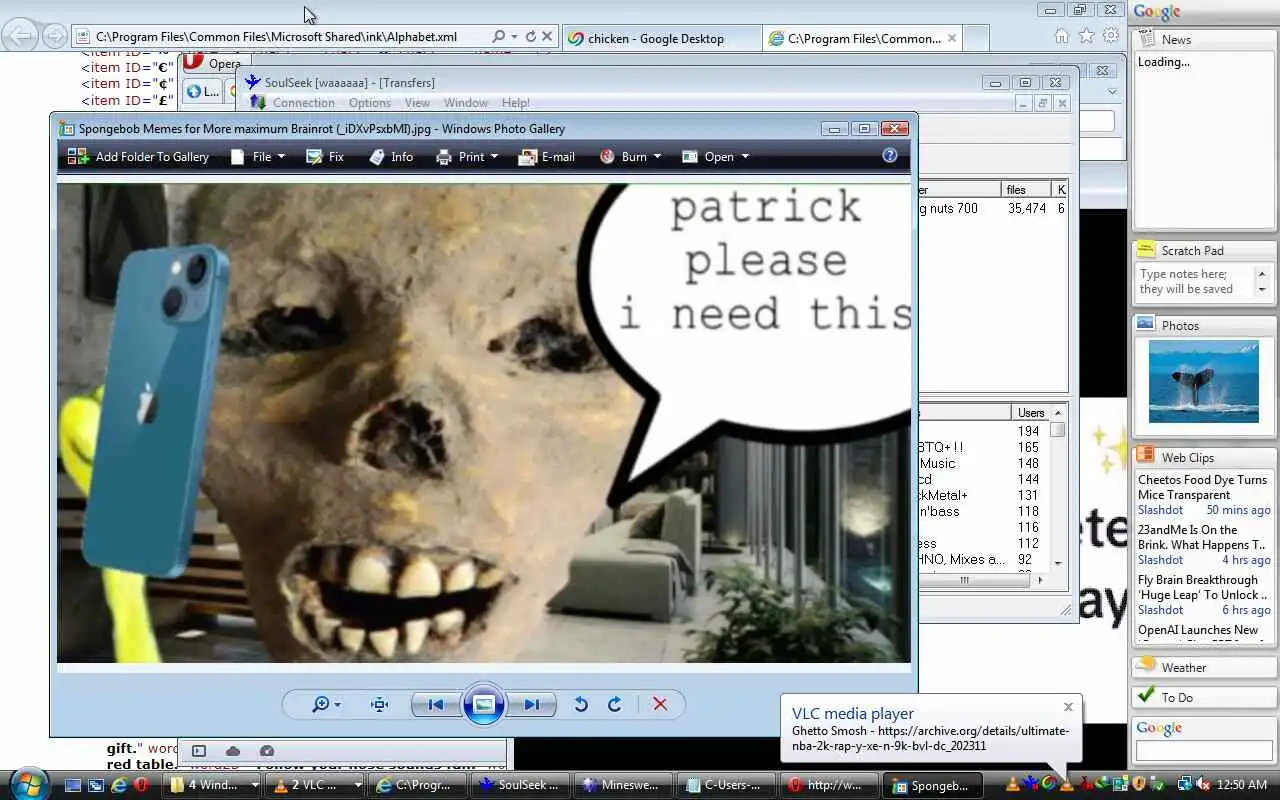Image resolution: width=1280 pixels, height=800 pixels.
Task: Start the slide show with the center button
Action: click(x=483, y=704)
